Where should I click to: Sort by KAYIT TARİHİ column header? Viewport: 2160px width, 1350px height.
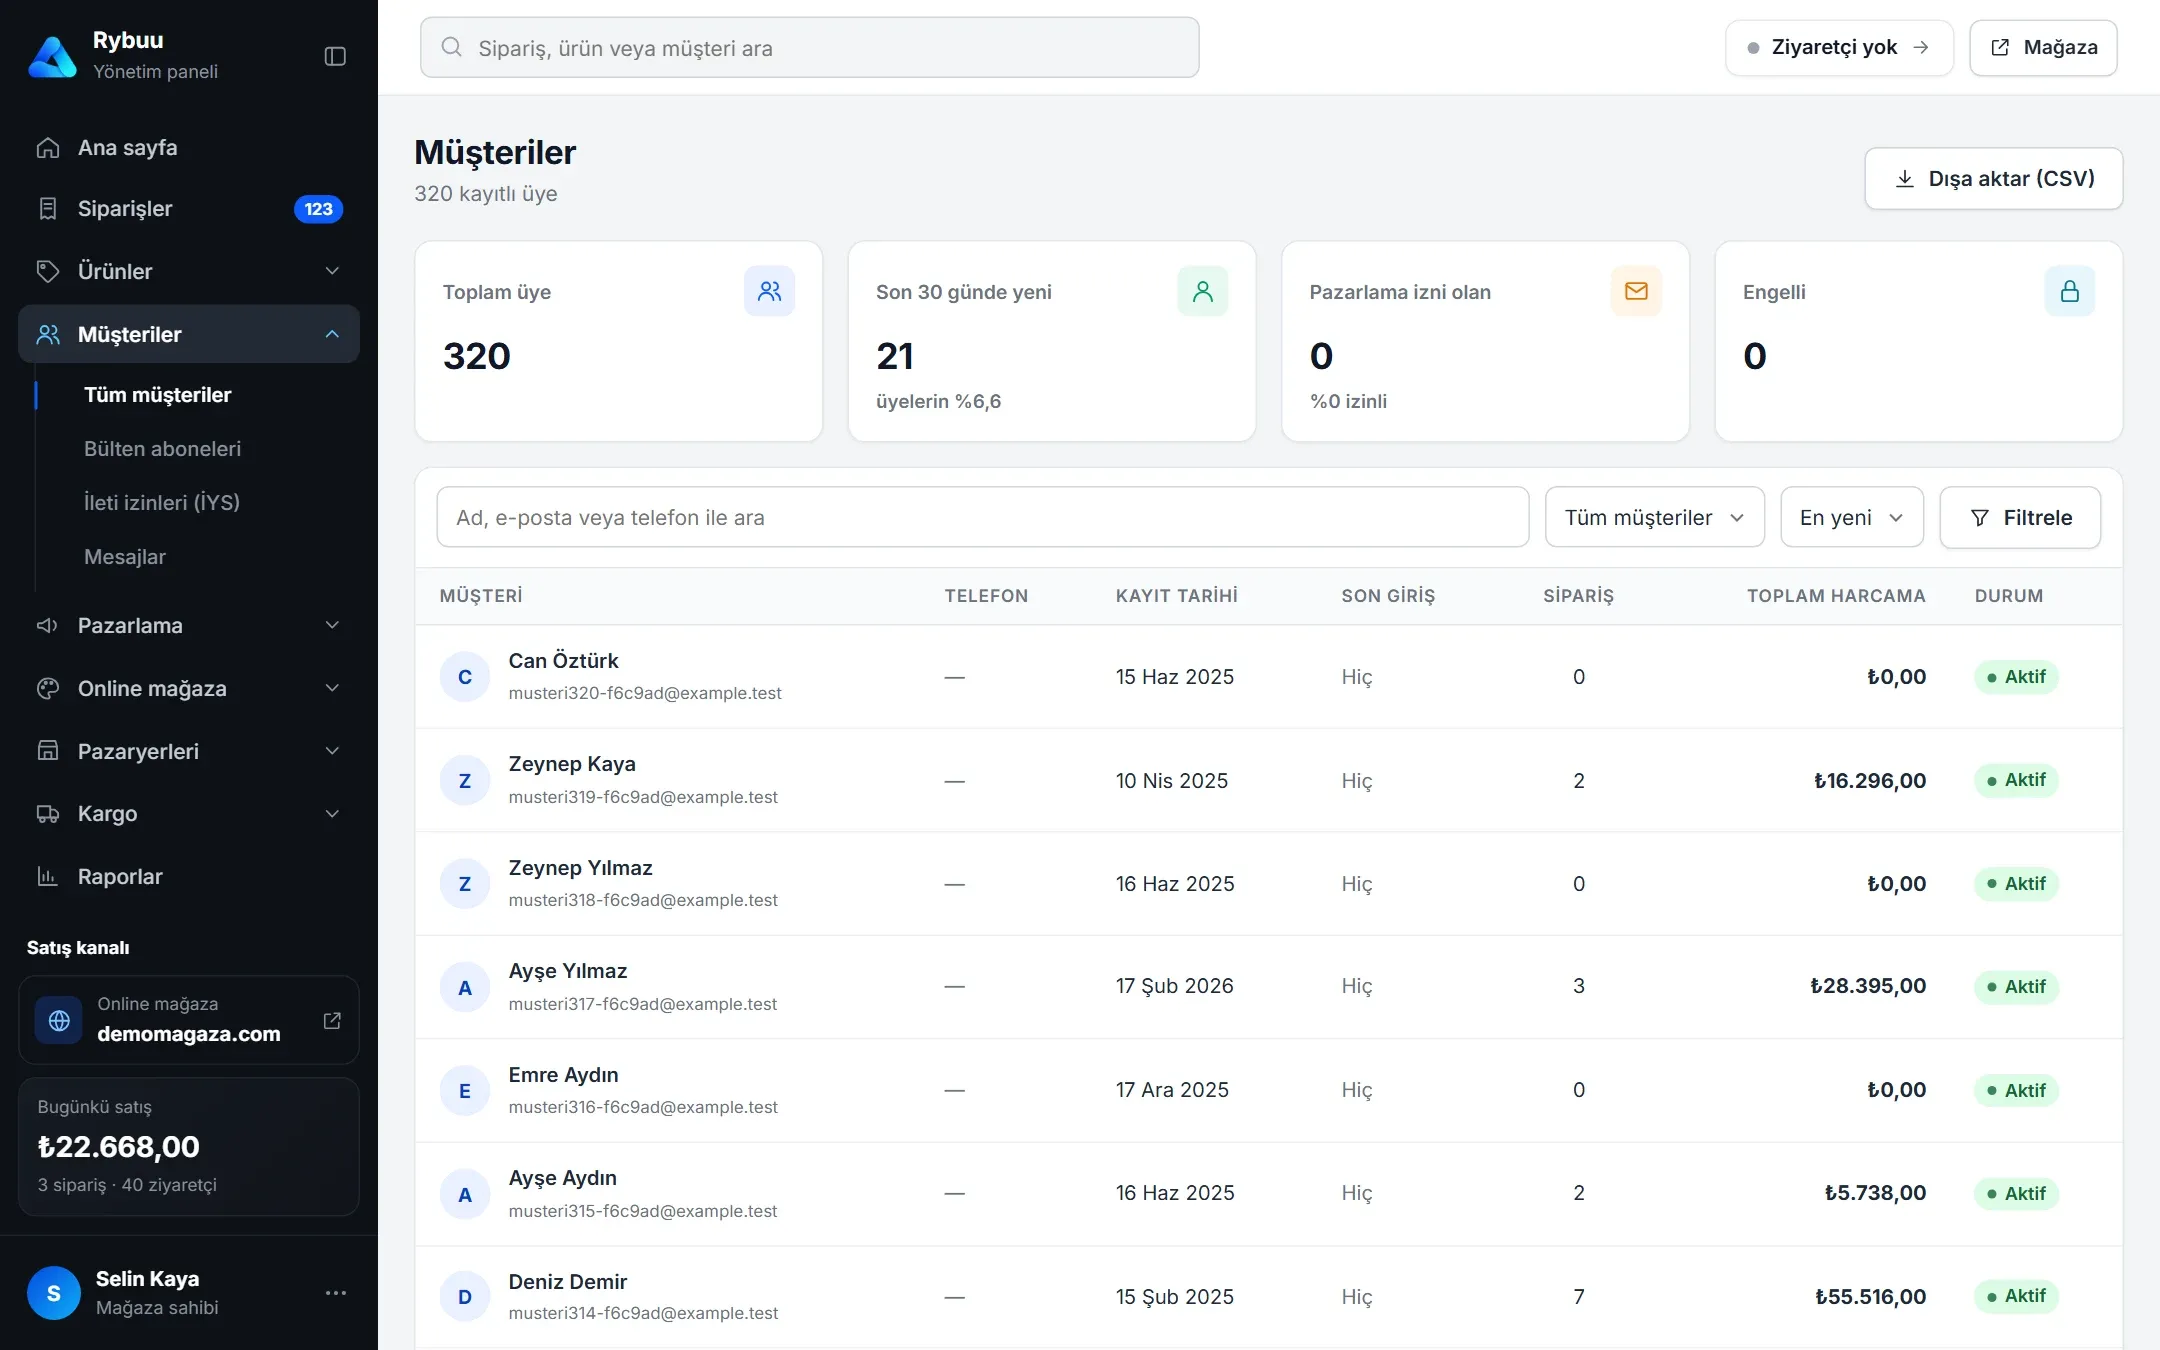point(1177,596)
